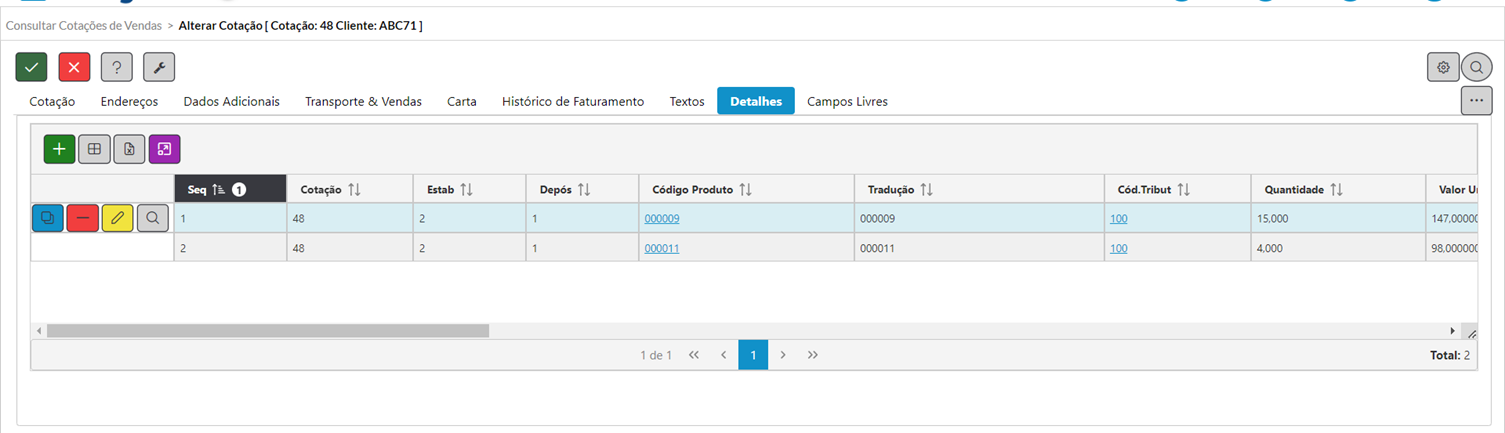Click the scrollbar left arrow
1505x433 pixels.
tap(39, 330)
